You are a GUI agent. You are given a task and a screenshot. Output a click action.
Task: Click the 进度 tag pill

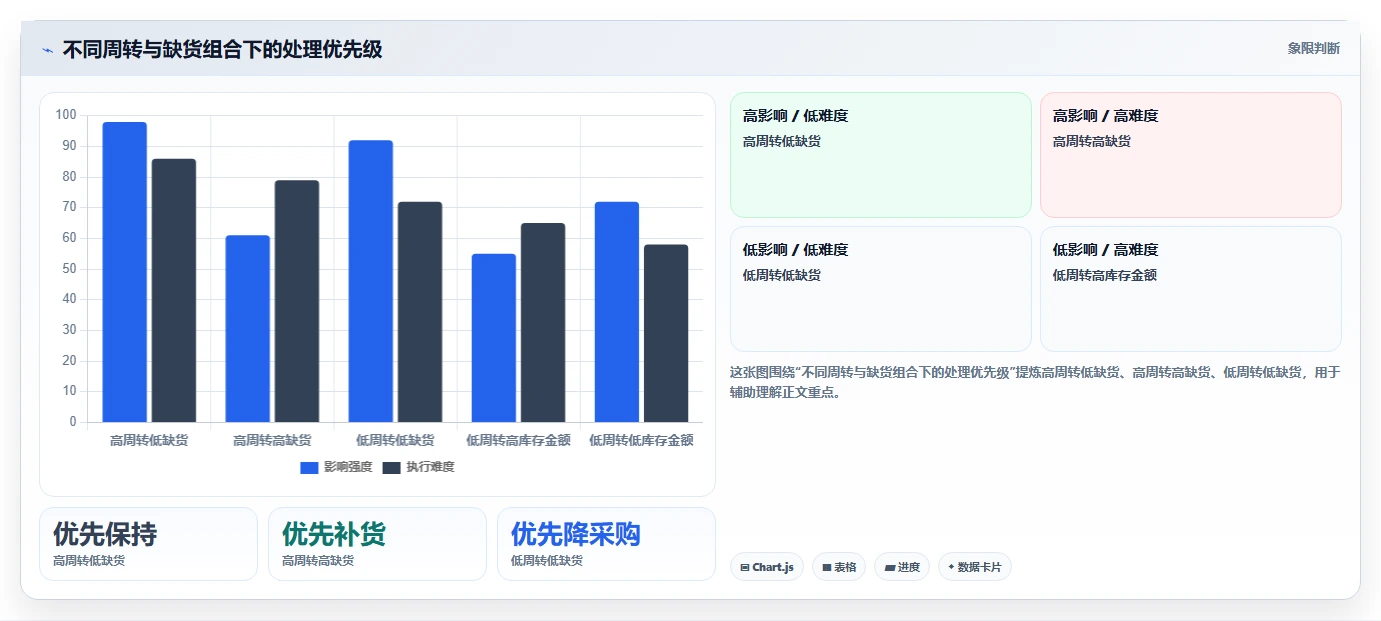coord(902,567)
